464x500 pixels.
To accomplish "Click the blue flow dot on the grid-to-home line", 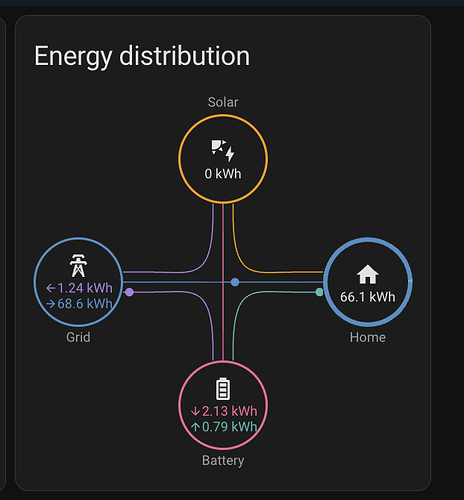I will coord(235,282).
